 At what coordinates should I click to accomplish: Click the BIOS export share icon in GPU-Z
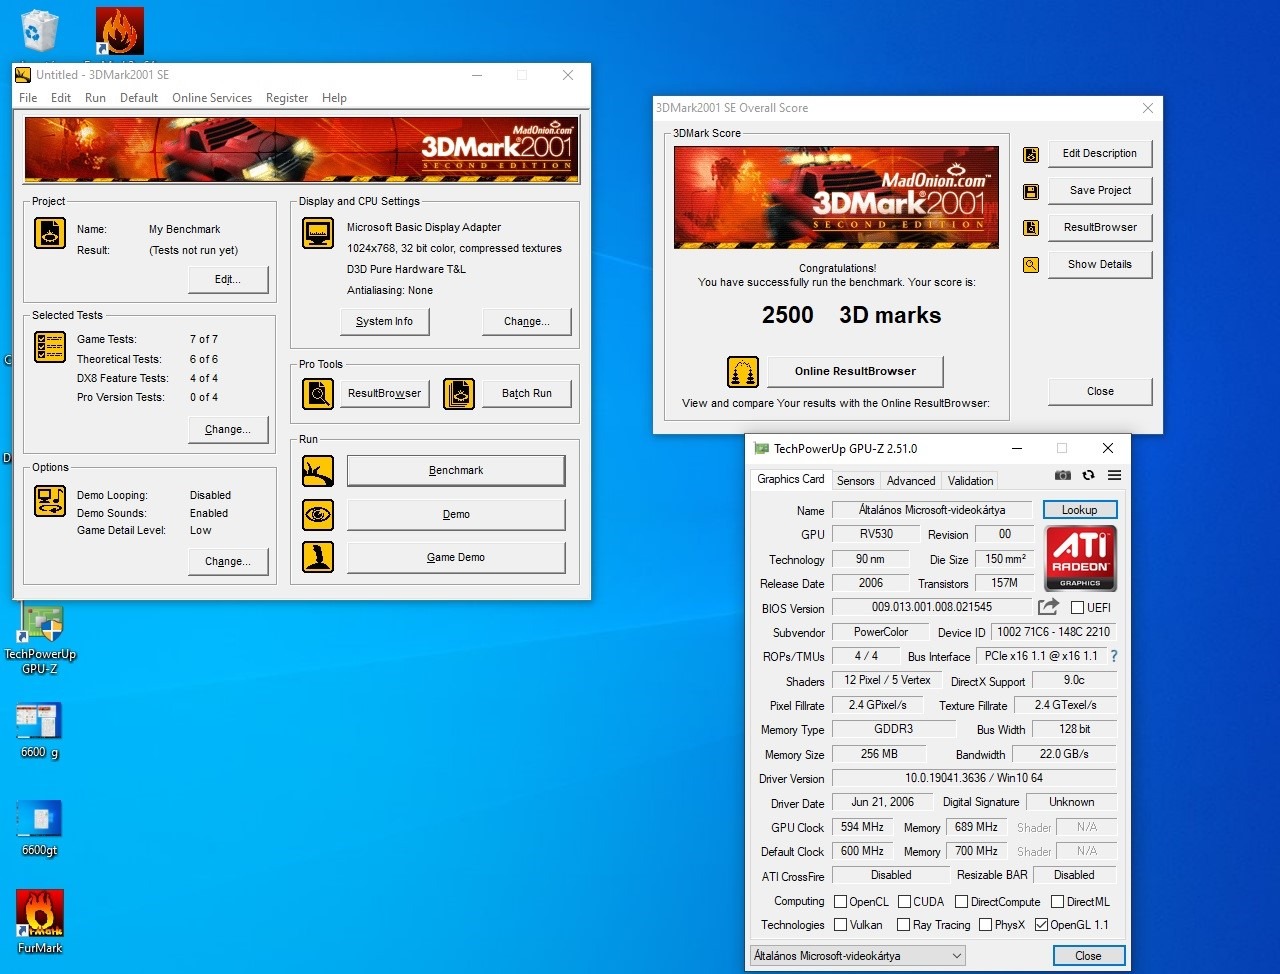point(1048,606)
